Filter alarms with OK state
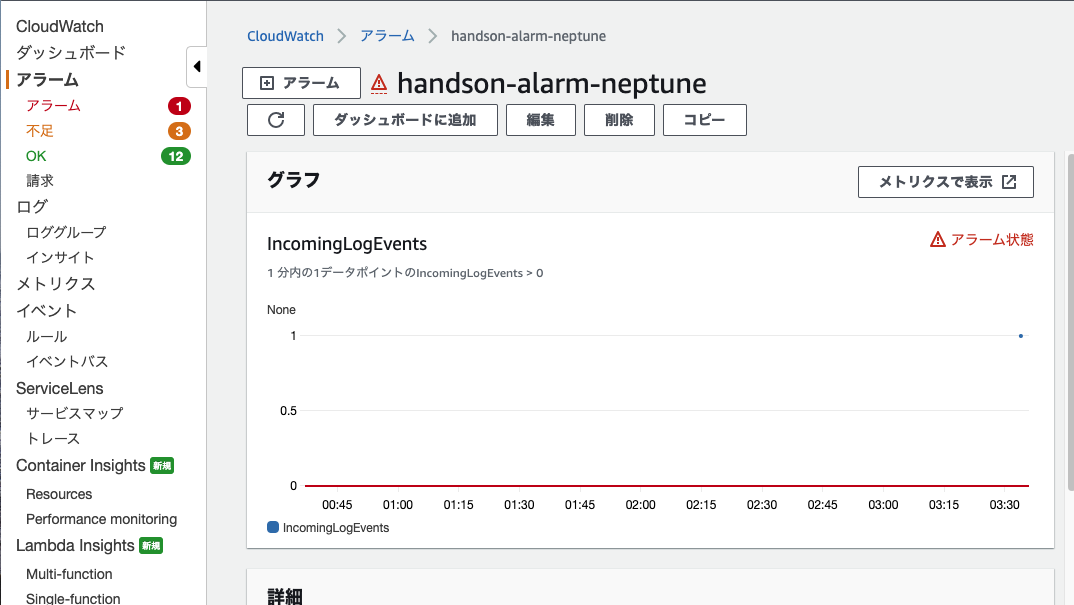The height and width of the screenshot is (605, 1074). 36,156
